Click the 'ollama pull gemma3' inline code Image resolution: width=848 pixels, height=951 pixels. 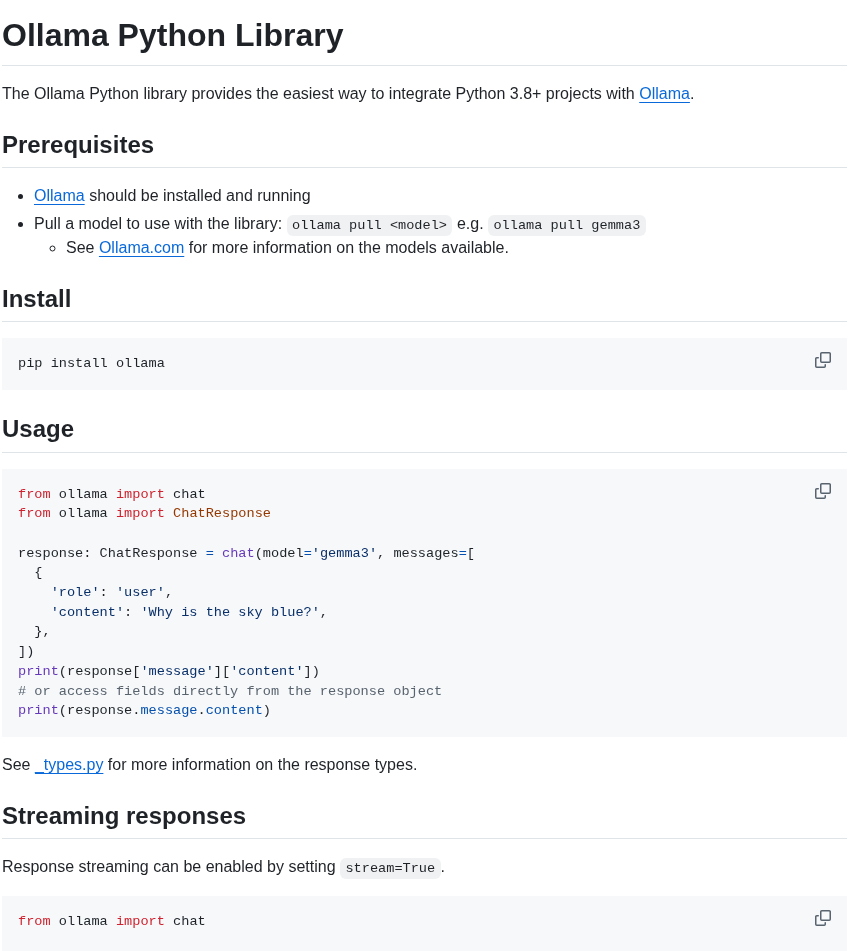(567, 225)
